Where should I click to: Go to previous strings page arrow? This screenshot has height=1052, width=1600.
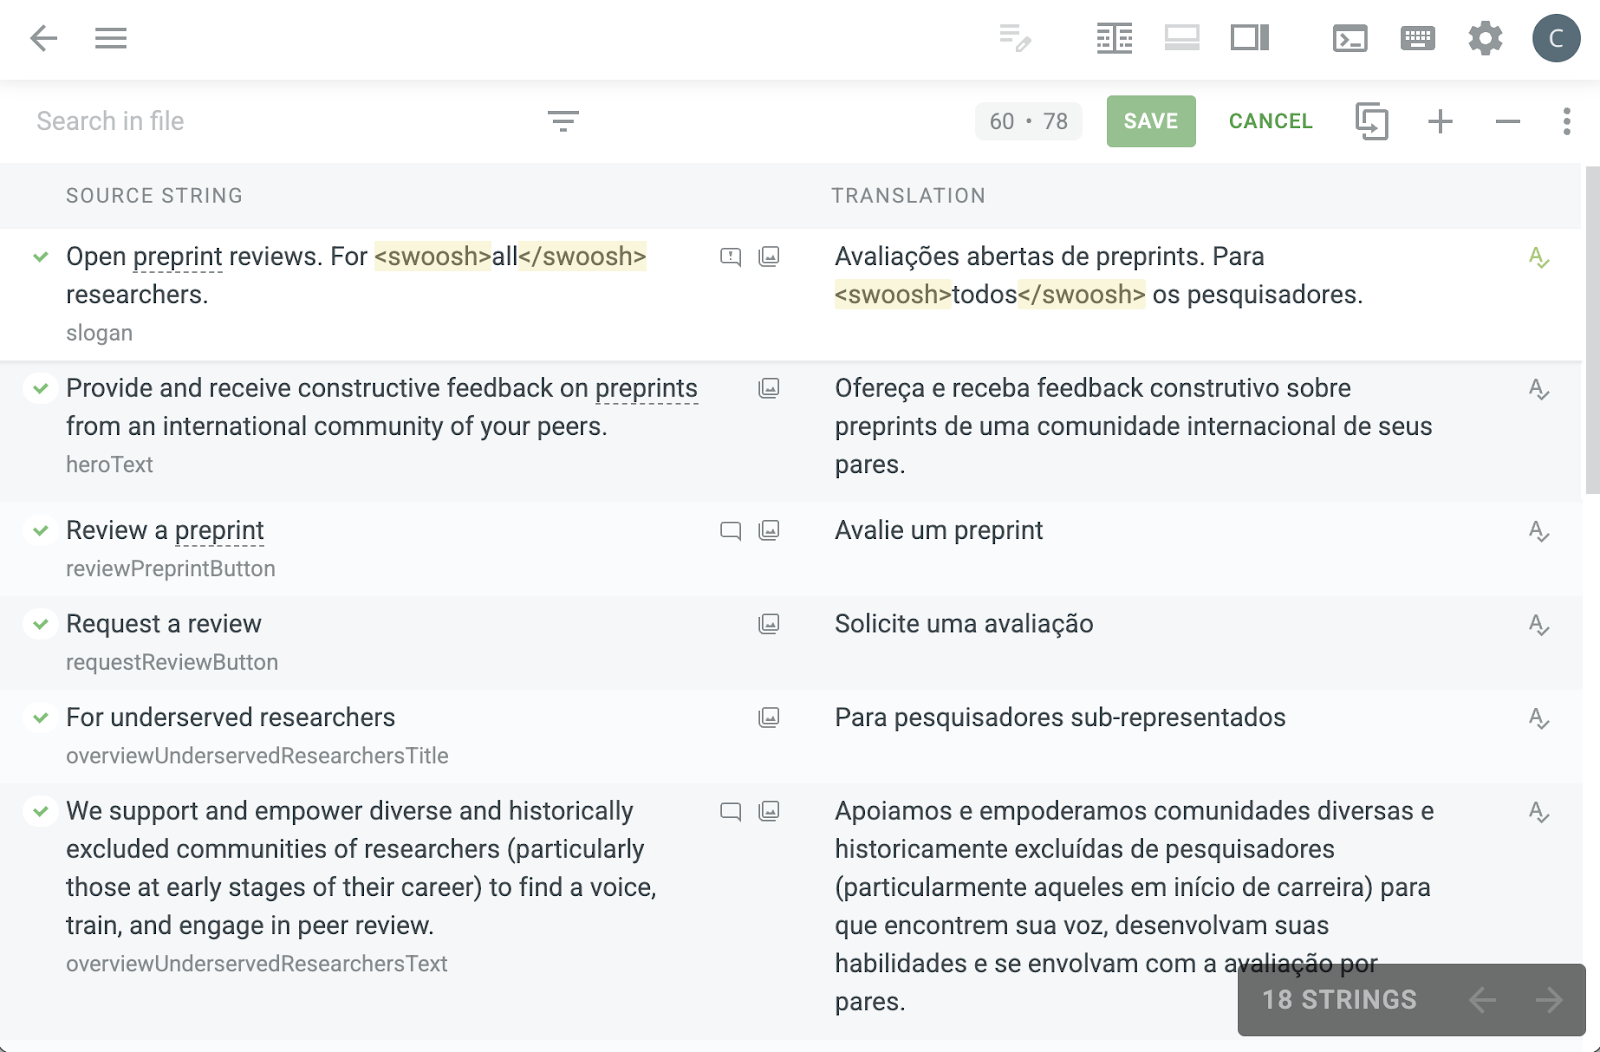(1482, 999)
